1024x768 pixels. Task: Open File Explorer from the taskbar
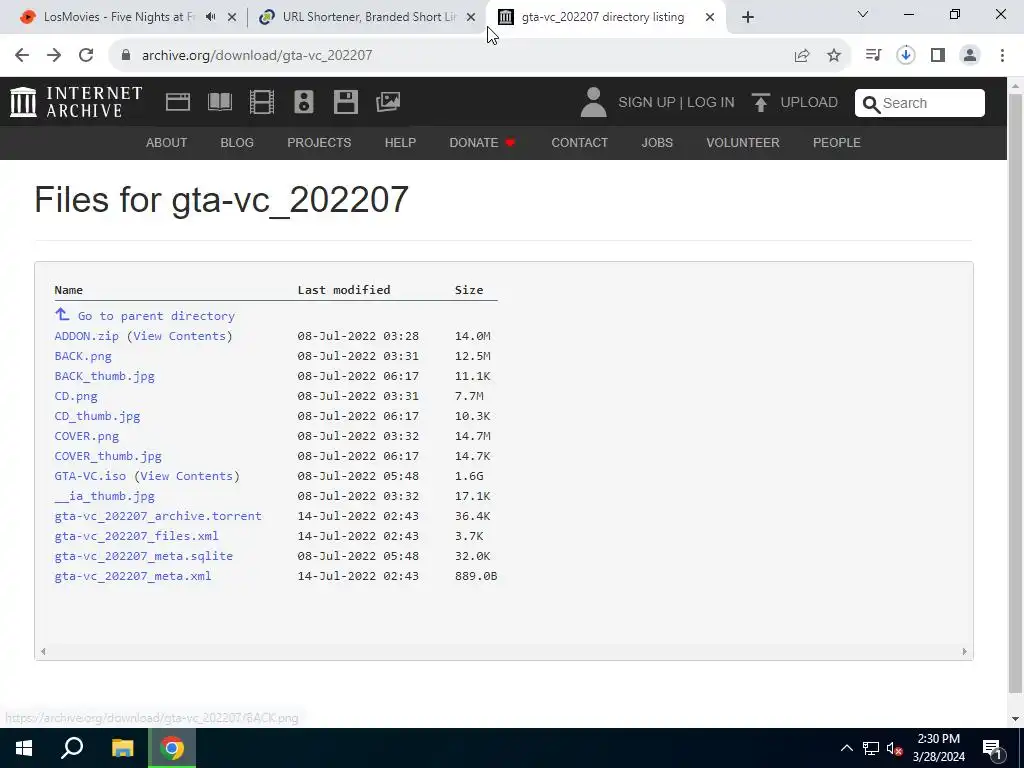(122, 748)
